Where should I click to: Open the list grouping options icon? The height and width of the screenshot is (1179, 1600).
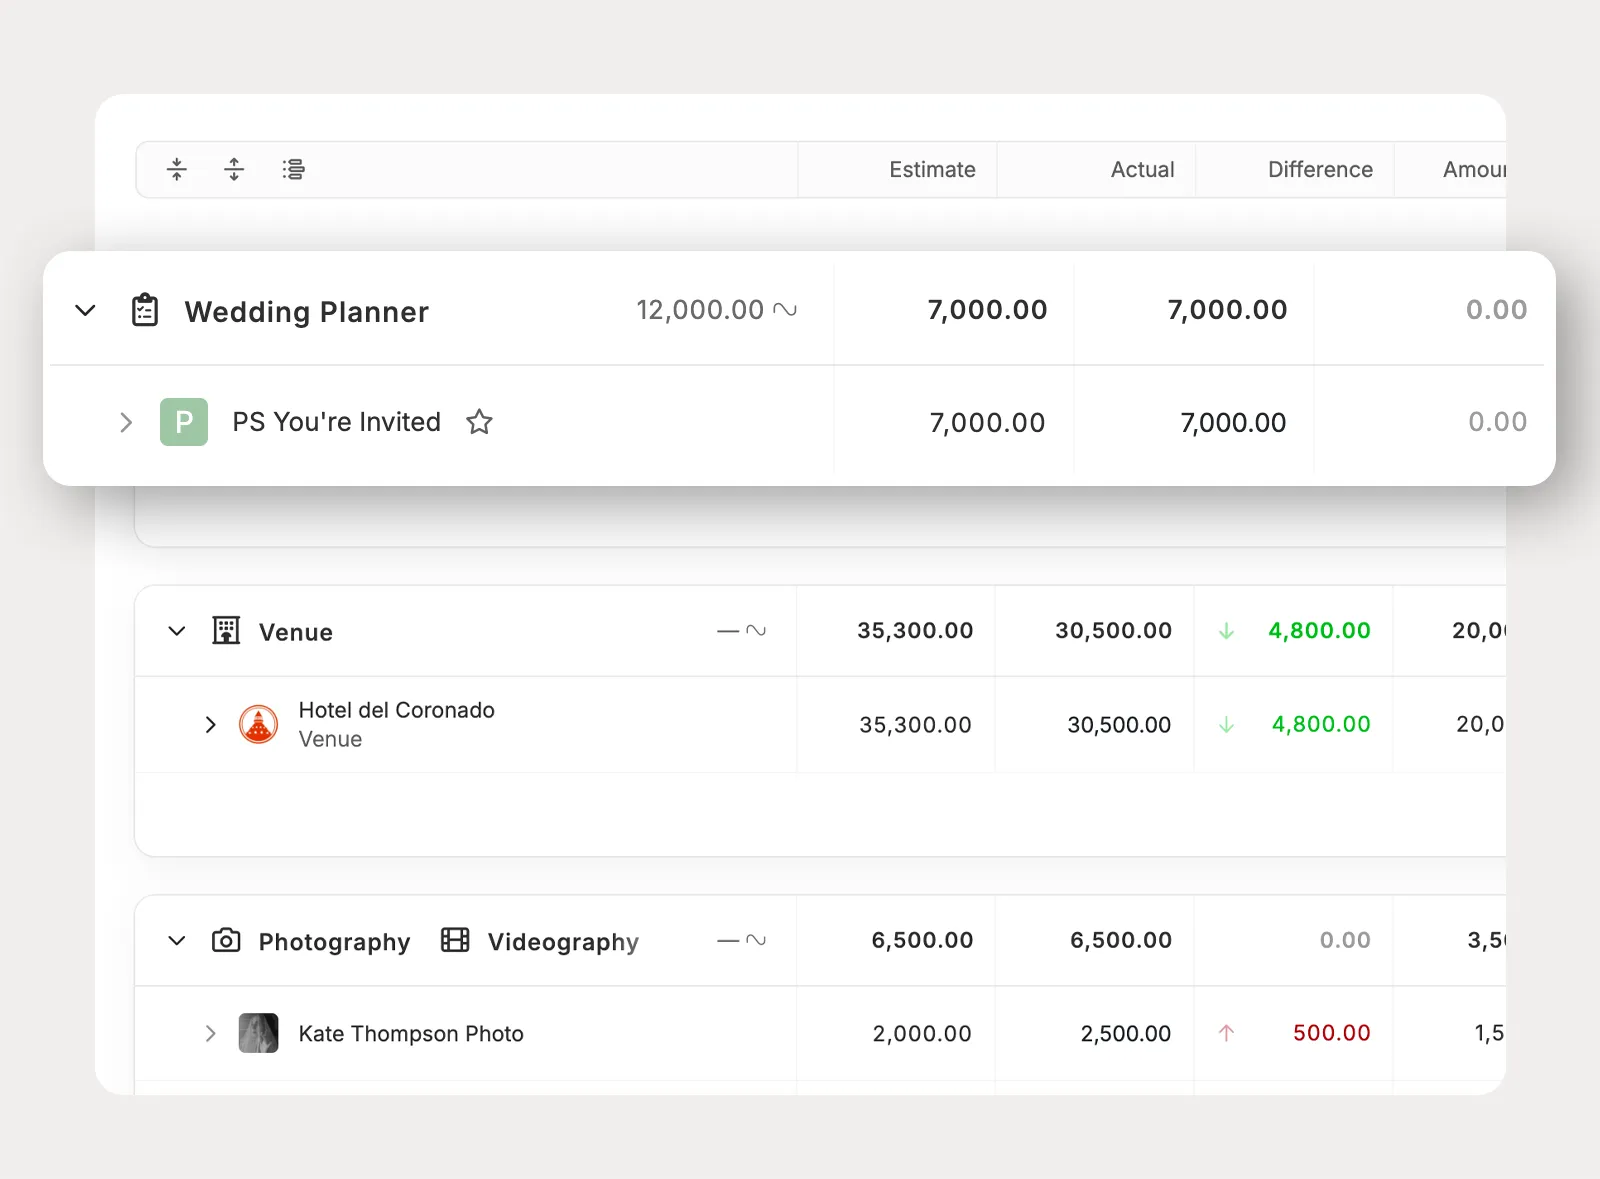[x=293, y=169]
